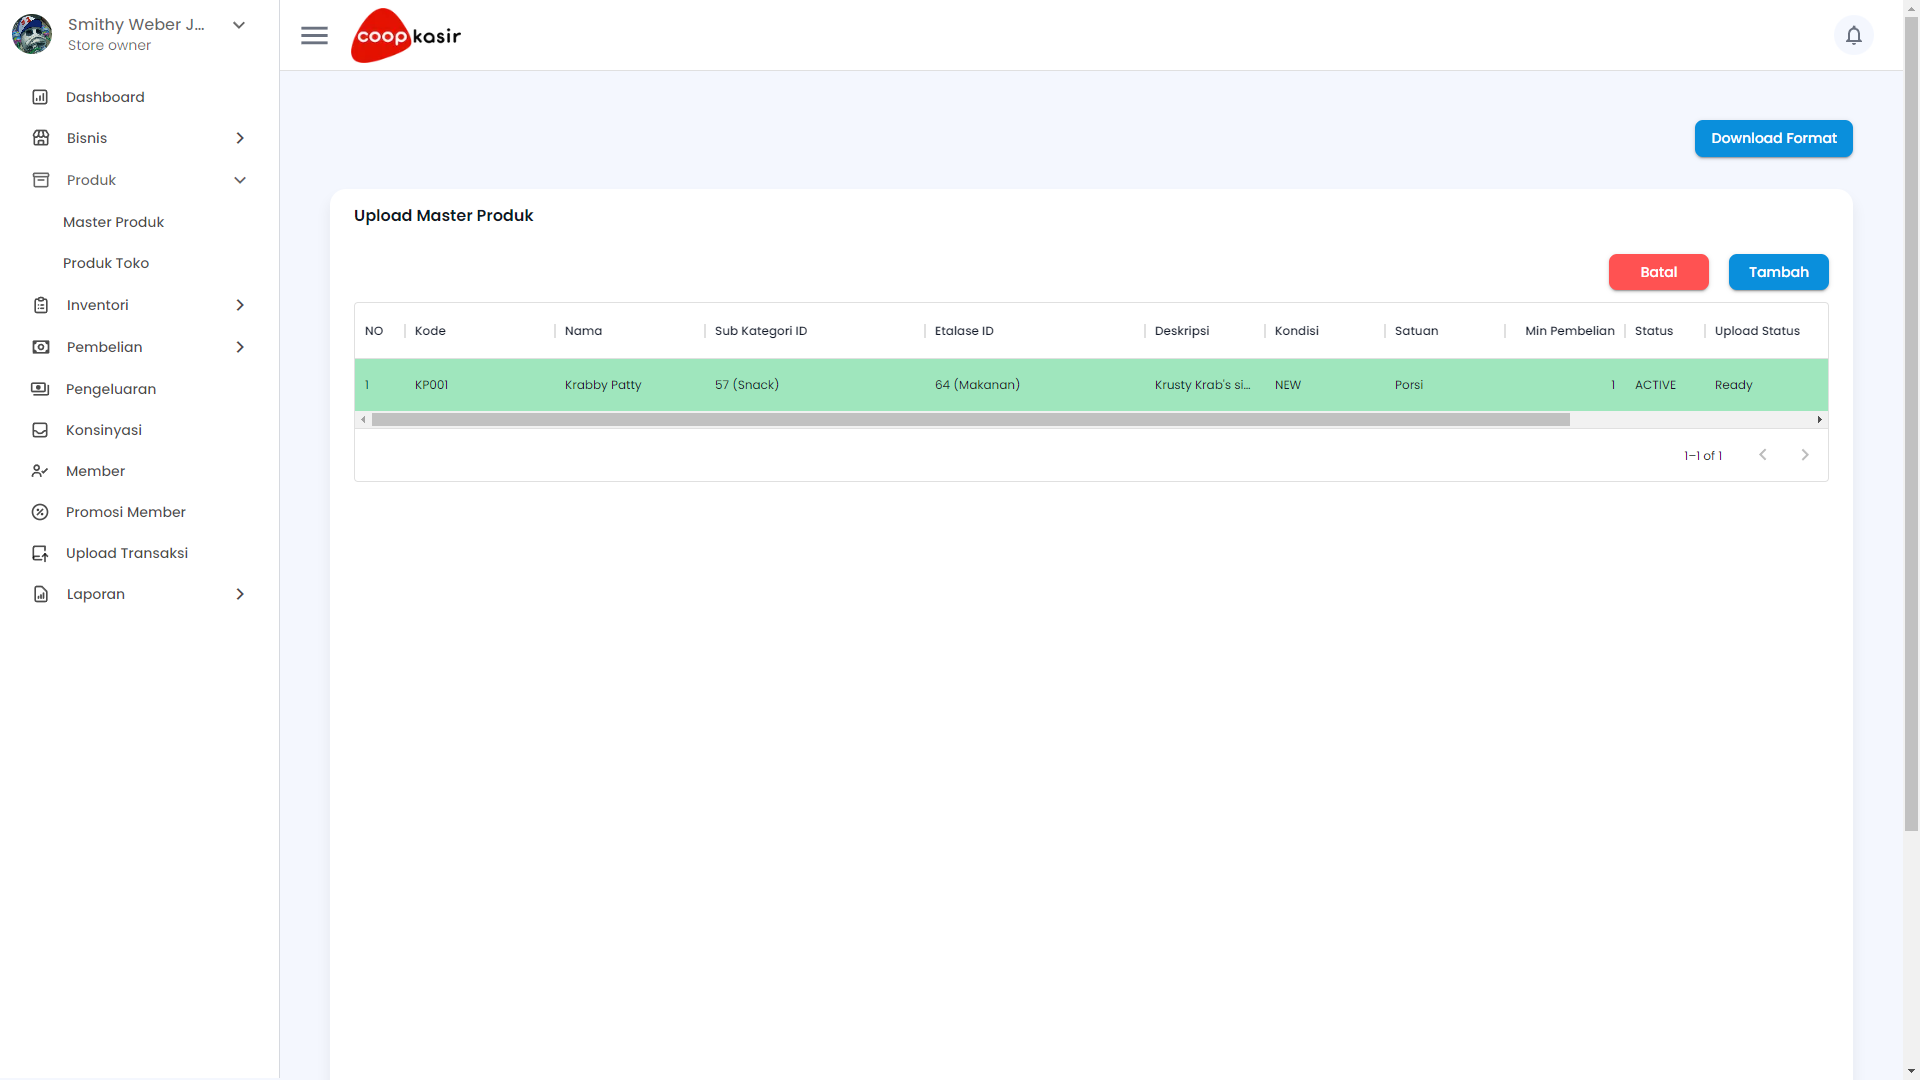The image size is (1920, 1080).
Task: Click the Bisnis store icon
Action: [41, 138]
